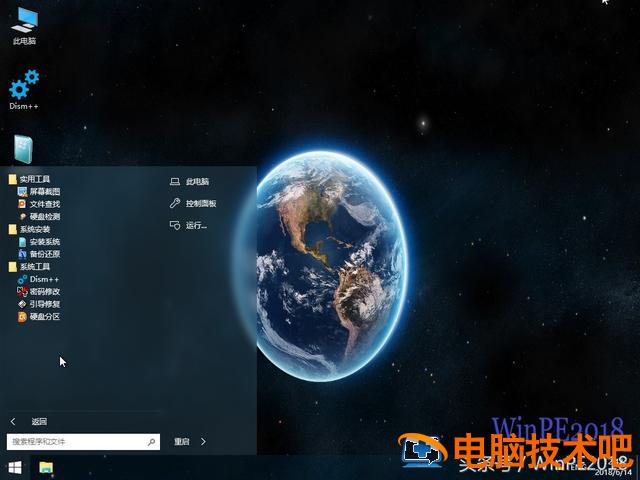Start 引导修复 boot repair tool
This screenshot has width=640, height=480.
click(39, 304)
